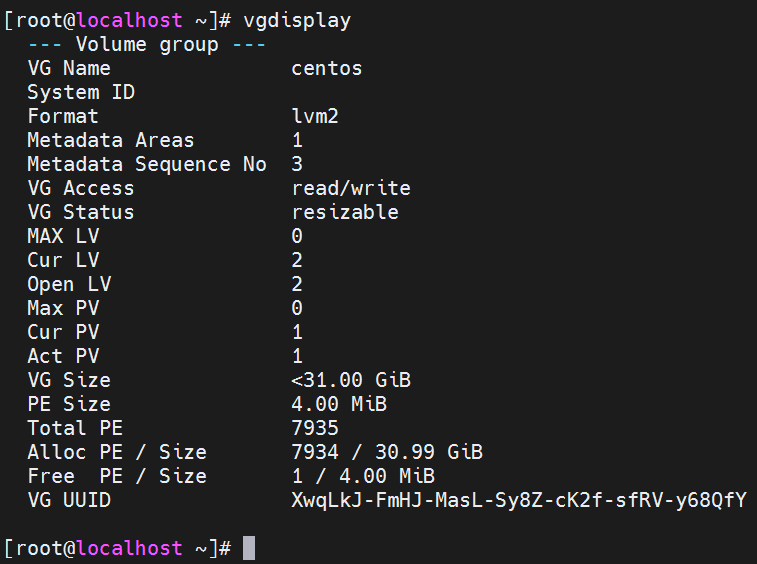This screenshot has height=564, width=757.
Task: Click the typed vgdisplay command text
Action: (297, 20)
